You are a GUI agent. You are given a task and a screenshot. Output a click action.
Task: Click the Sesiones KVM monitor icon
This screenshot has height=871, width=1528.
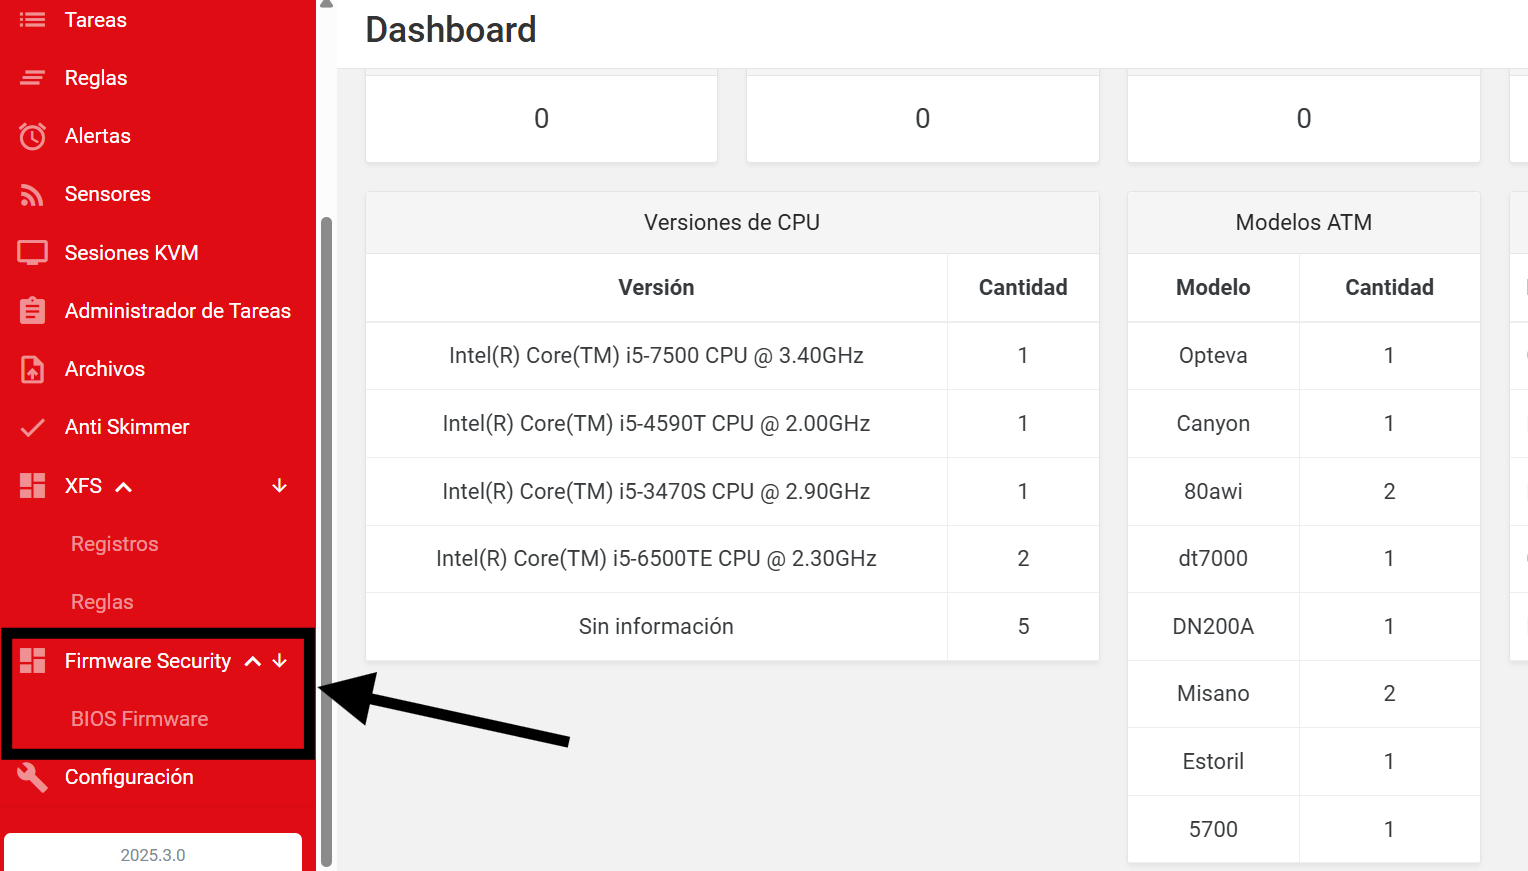(32, 253)
